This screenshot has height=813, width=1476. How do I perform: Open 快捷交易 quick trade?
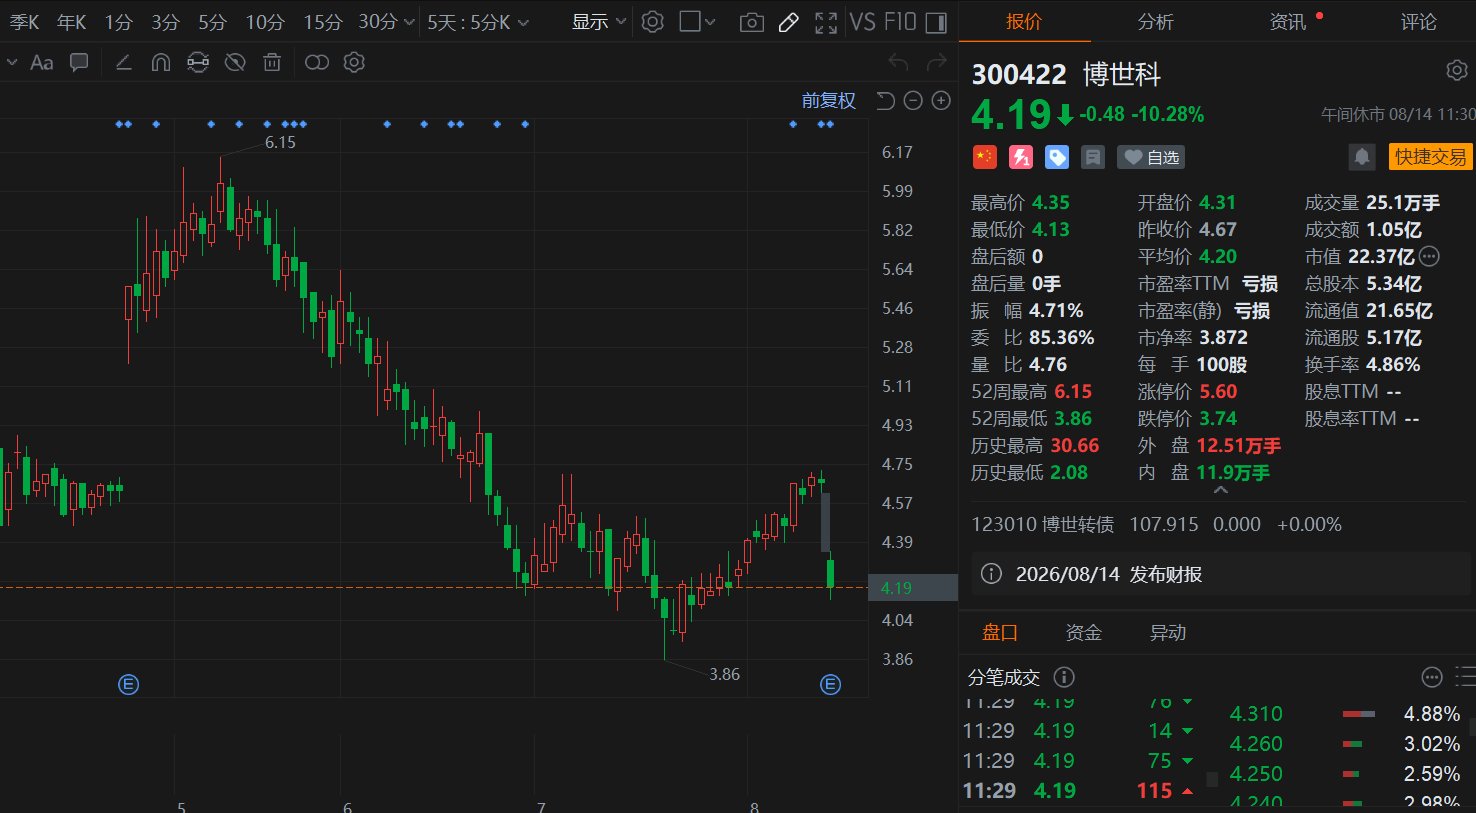(x=1430, y=157)
